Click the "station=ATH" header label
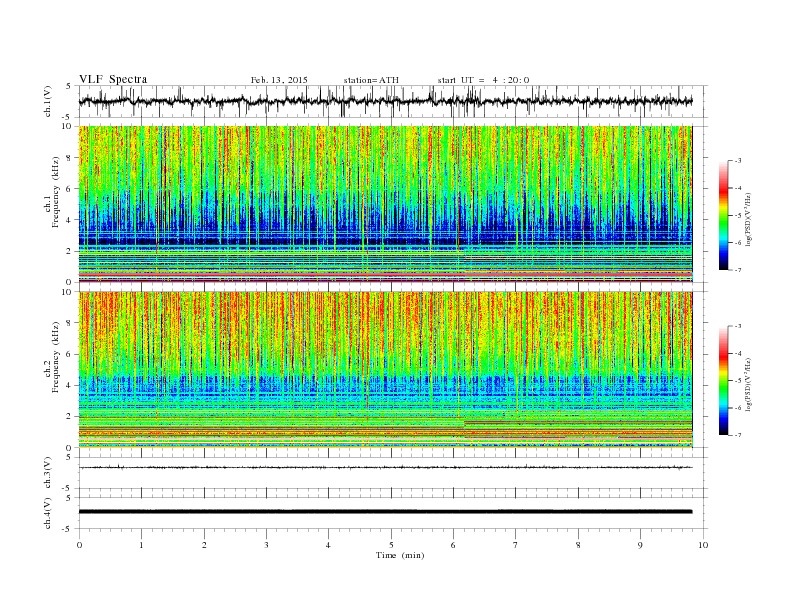This screenshot has width=792, height=612. [x=371, y=80]
